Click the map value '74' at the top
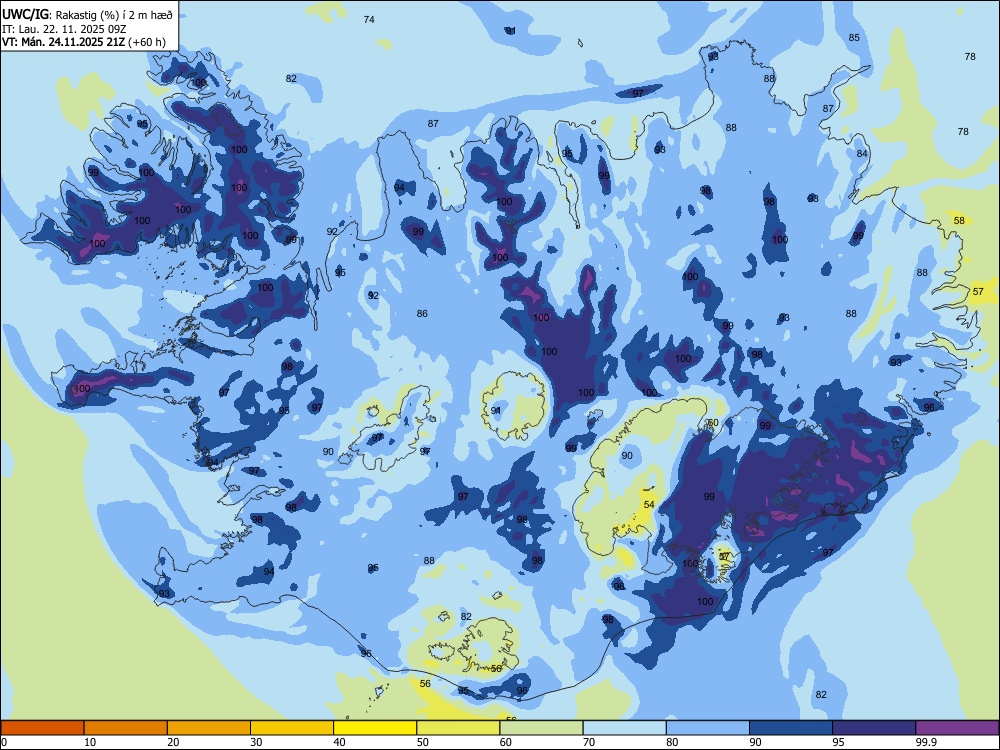The width and height of the screenshot is (1000, 750). (x=369, y=19)
